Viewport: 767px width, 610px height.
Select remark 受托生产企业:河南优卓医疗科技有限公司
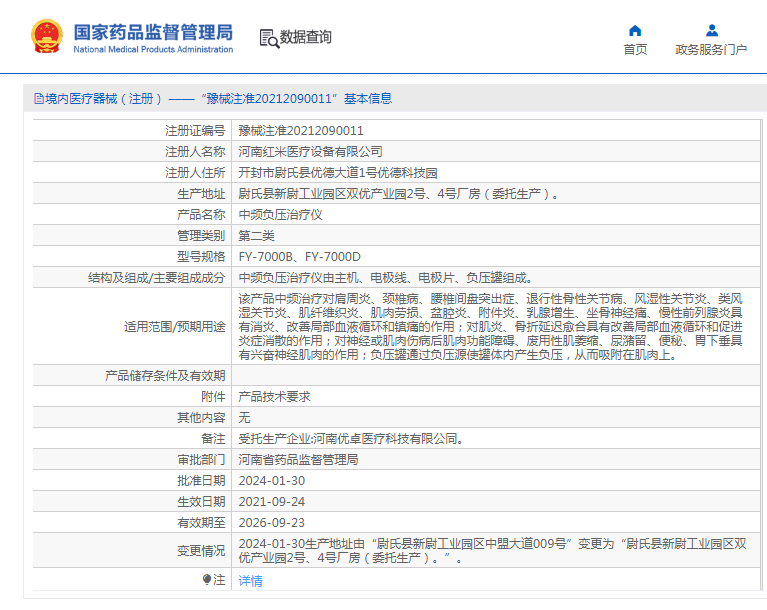click(x=351, y=439)
